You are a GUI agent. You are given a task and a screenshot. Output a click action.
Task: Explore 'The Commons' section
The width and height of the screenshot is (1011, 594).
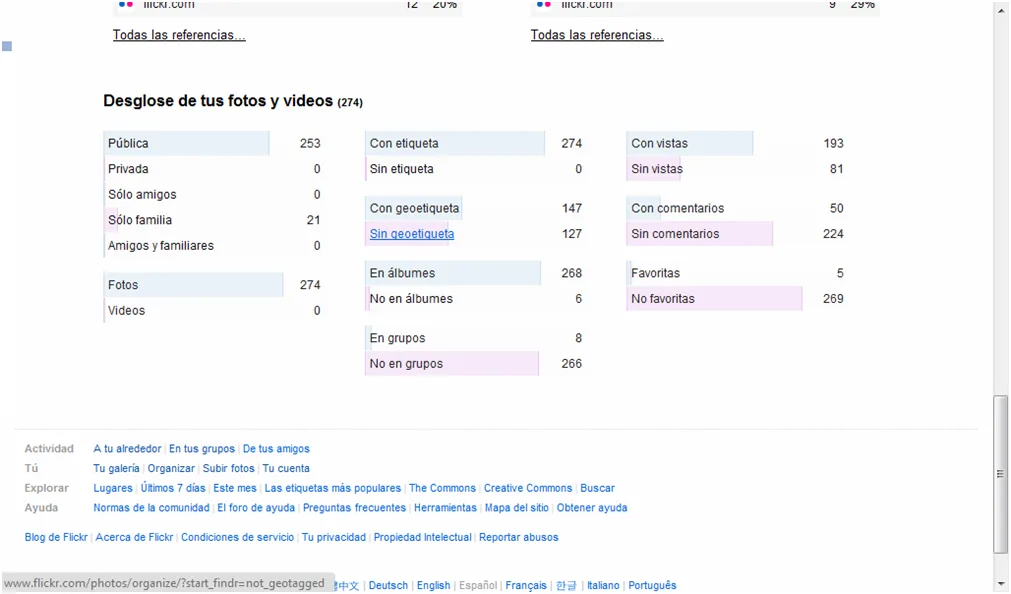[442, 488]
